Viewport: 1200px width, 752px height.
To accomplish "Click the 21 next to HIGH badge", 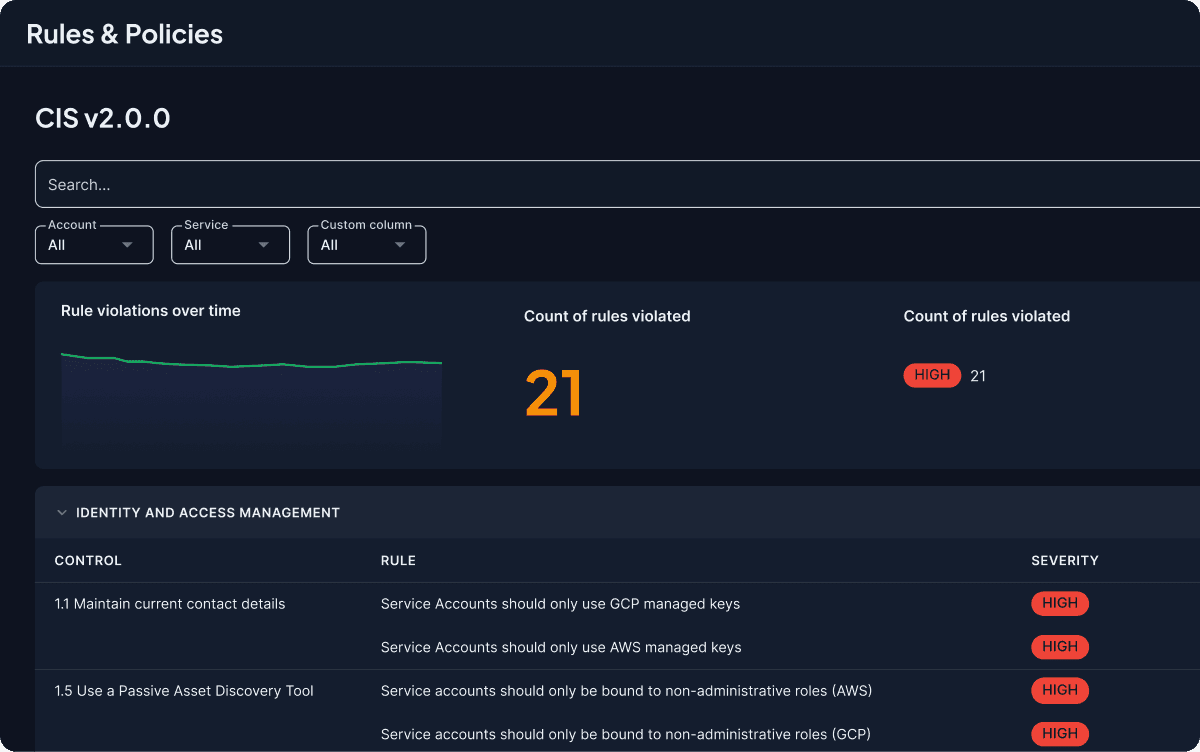I will [978, 376].
